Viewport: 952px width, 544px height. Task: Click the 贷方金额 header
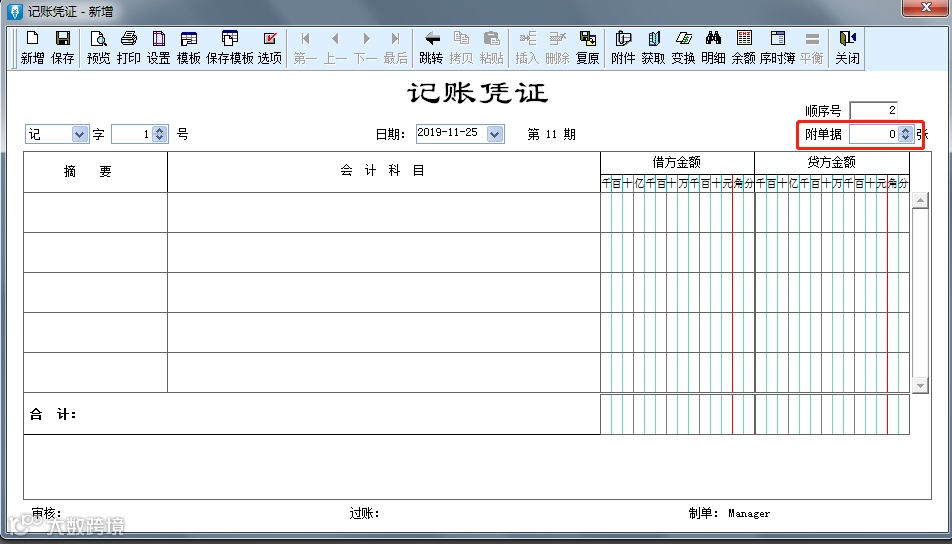click(x=832, y=163)
